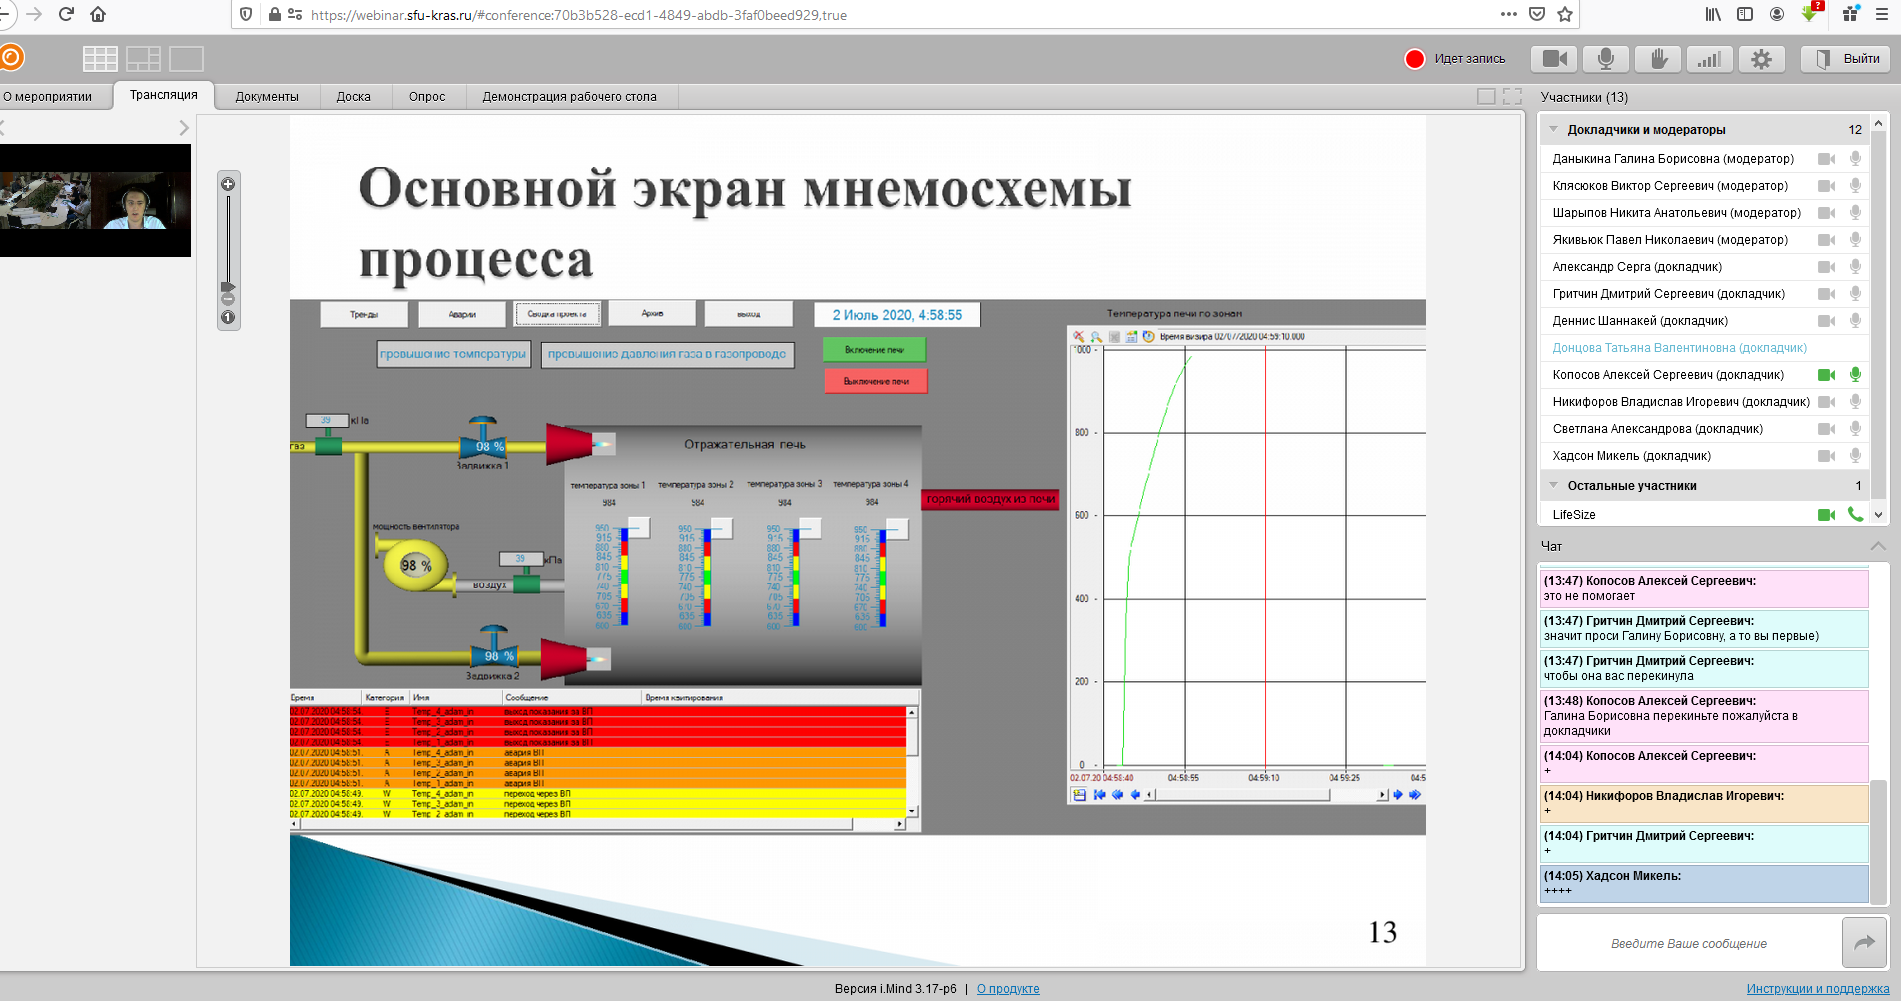Image resolution: width=1901 pixels, height=1001 pixels.
Task: Open the connection quality signal bars
Action: (x=1709, y=59)
